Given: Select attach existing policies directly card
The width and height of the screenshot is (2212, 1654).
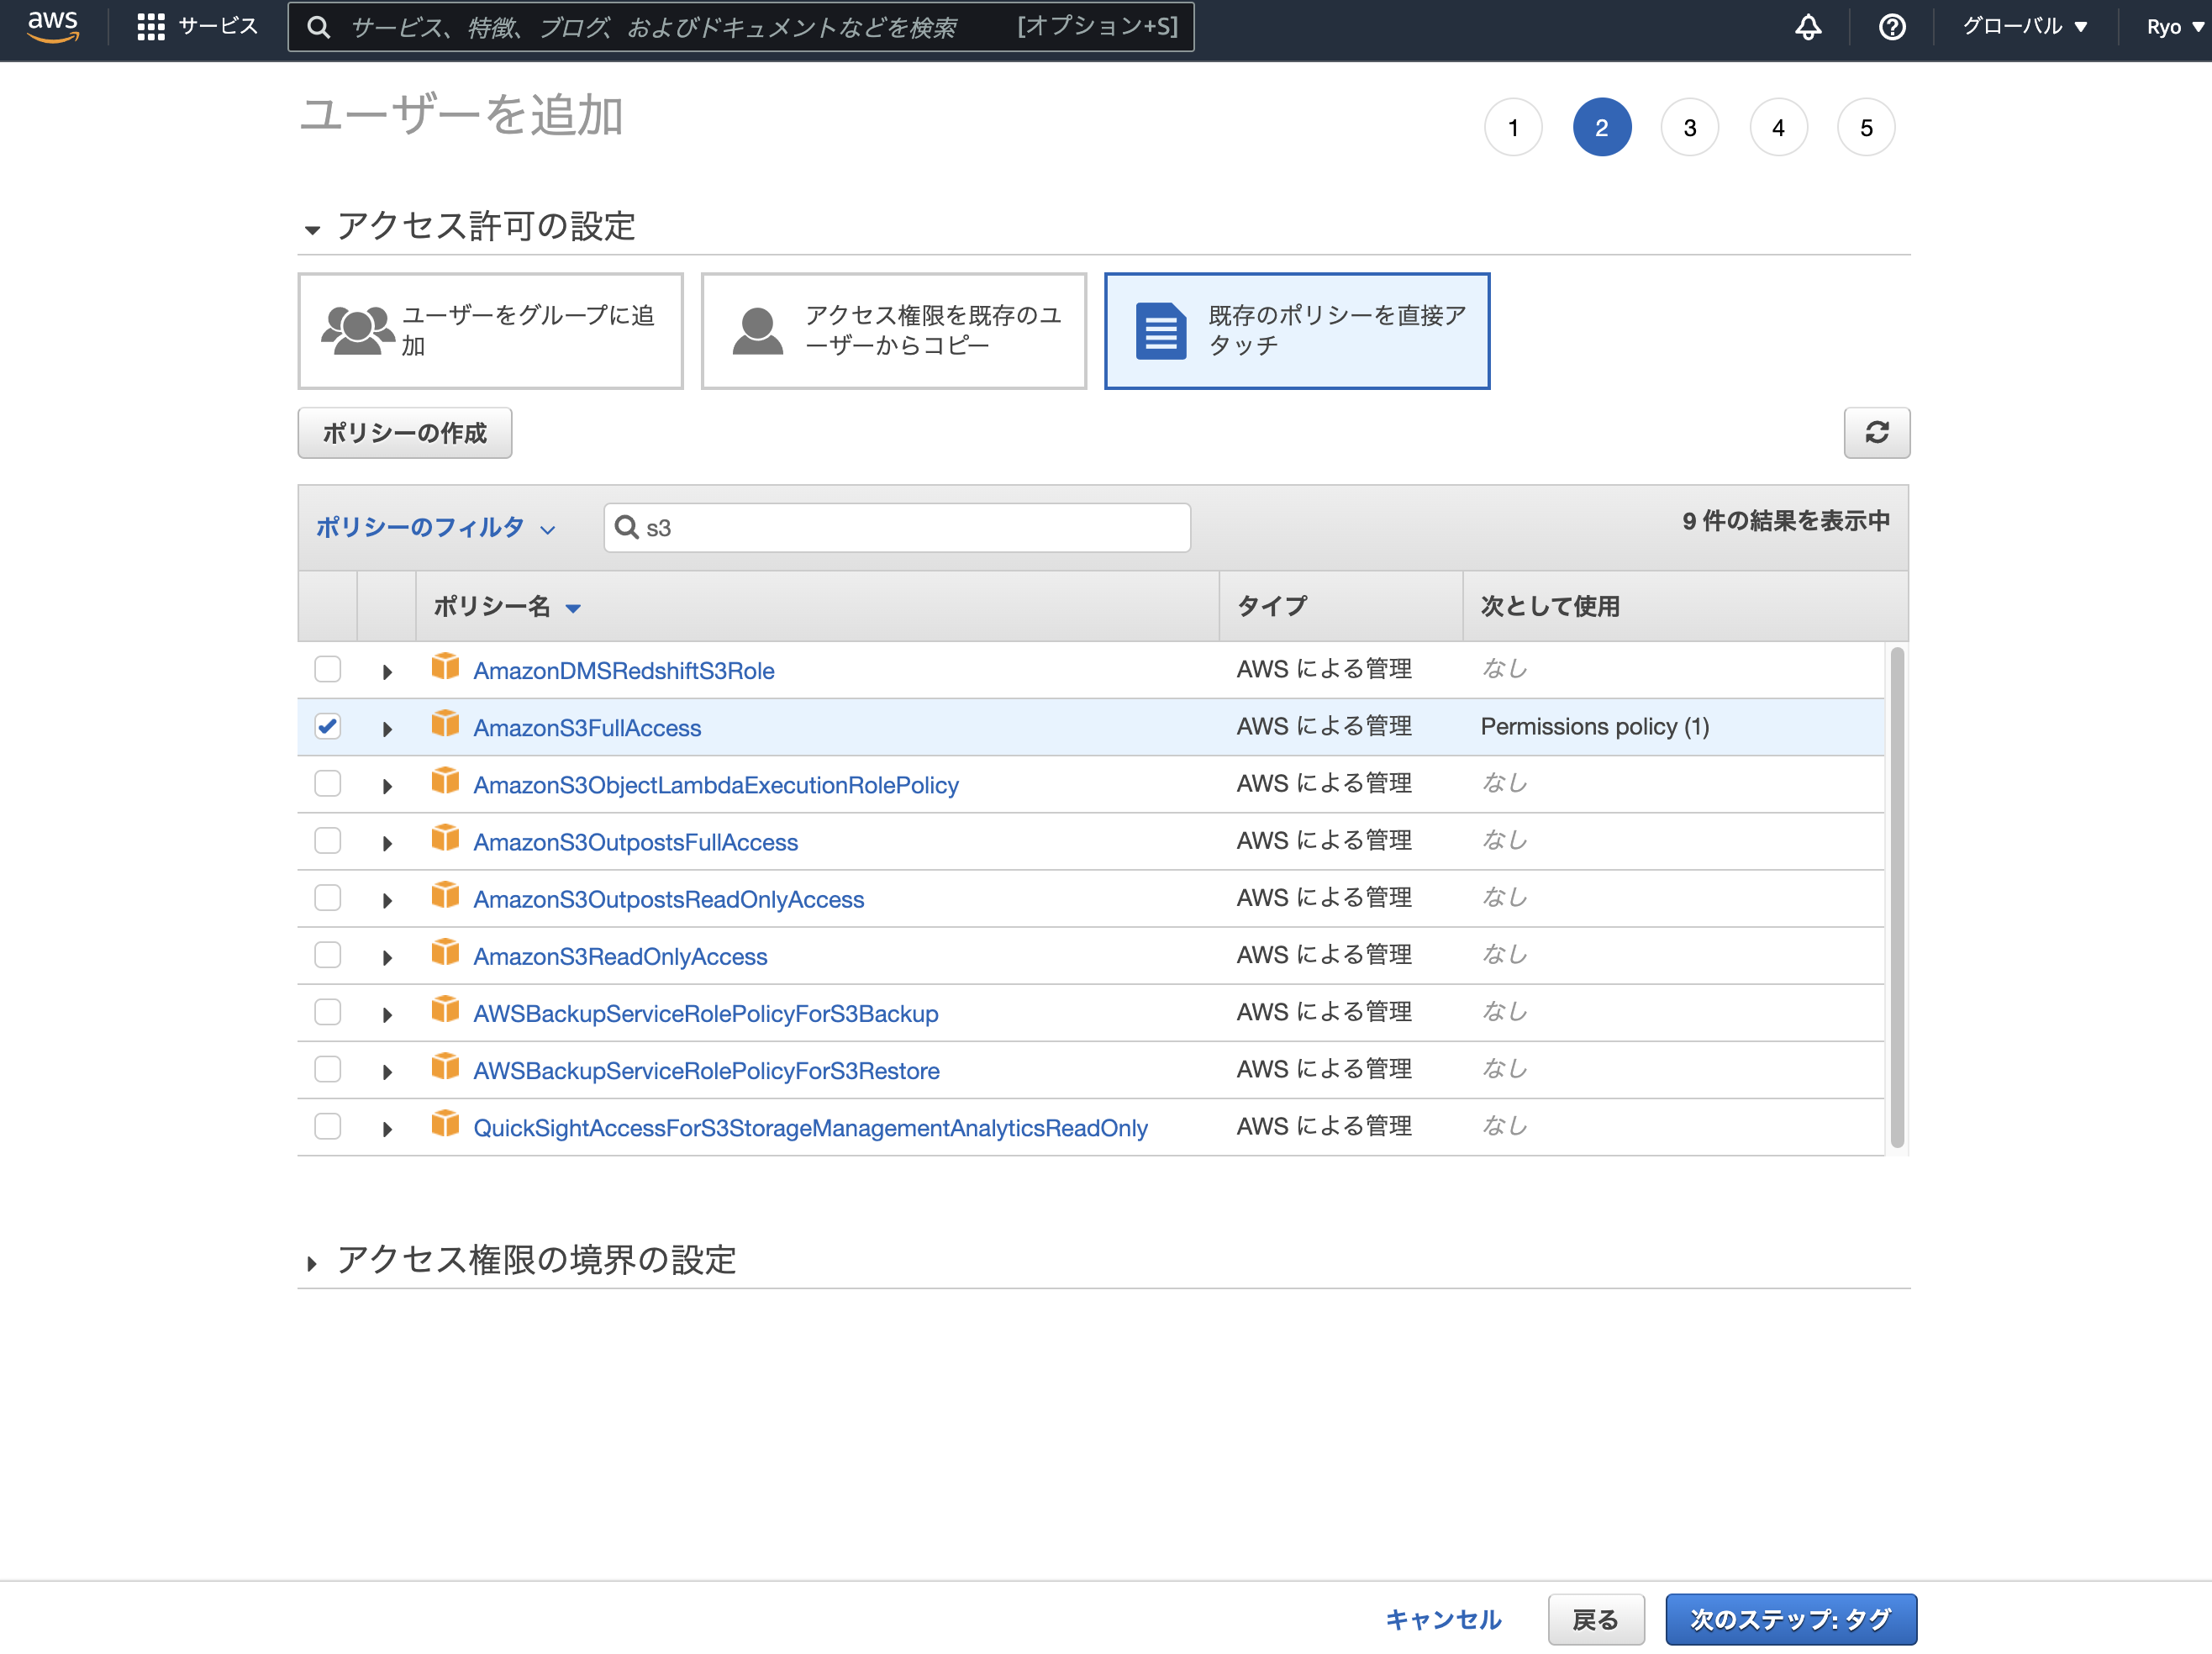Looking at the screenshot, I should 1296,331.
